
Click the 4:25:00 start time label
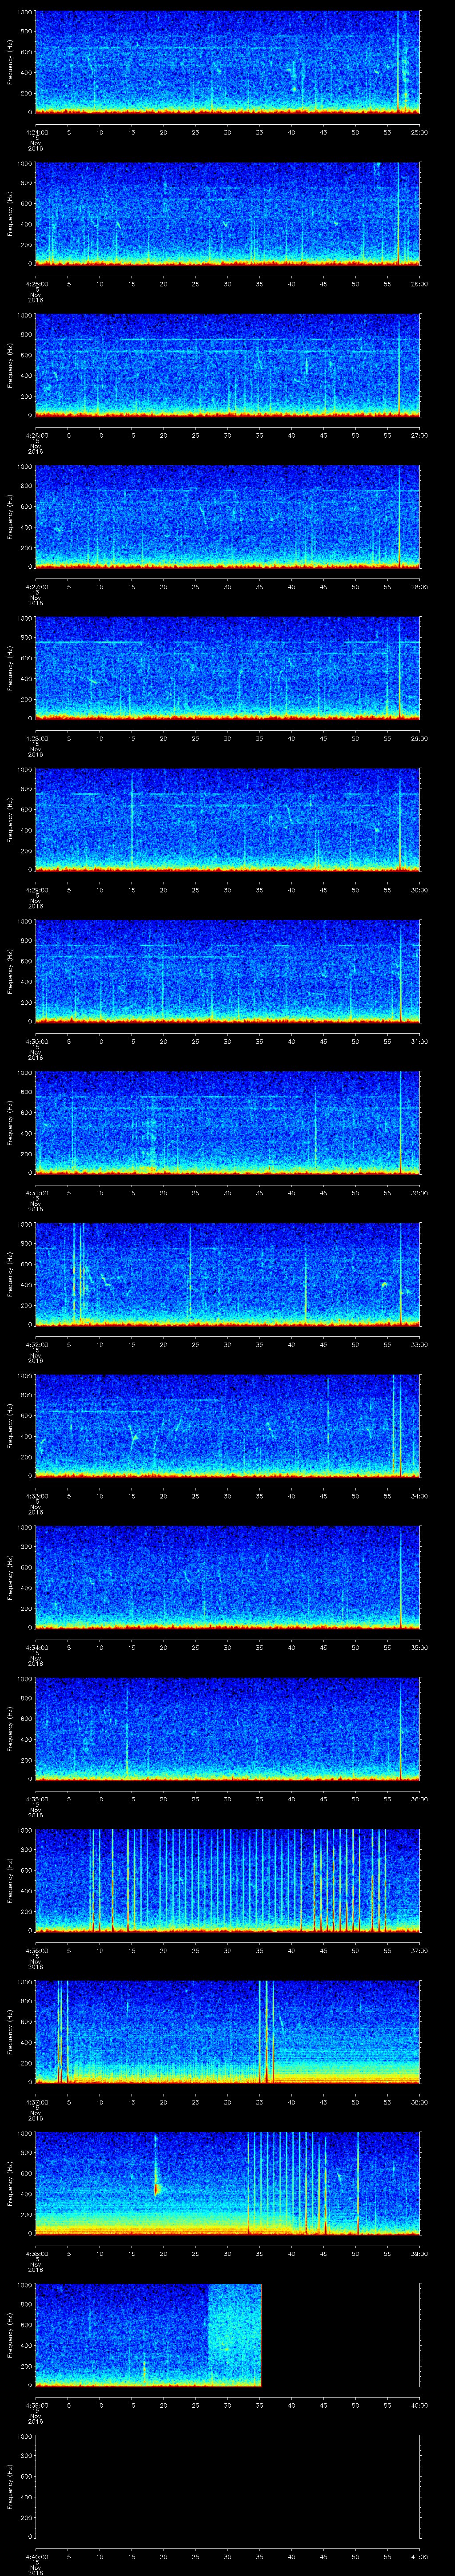[x=36, y=284]
